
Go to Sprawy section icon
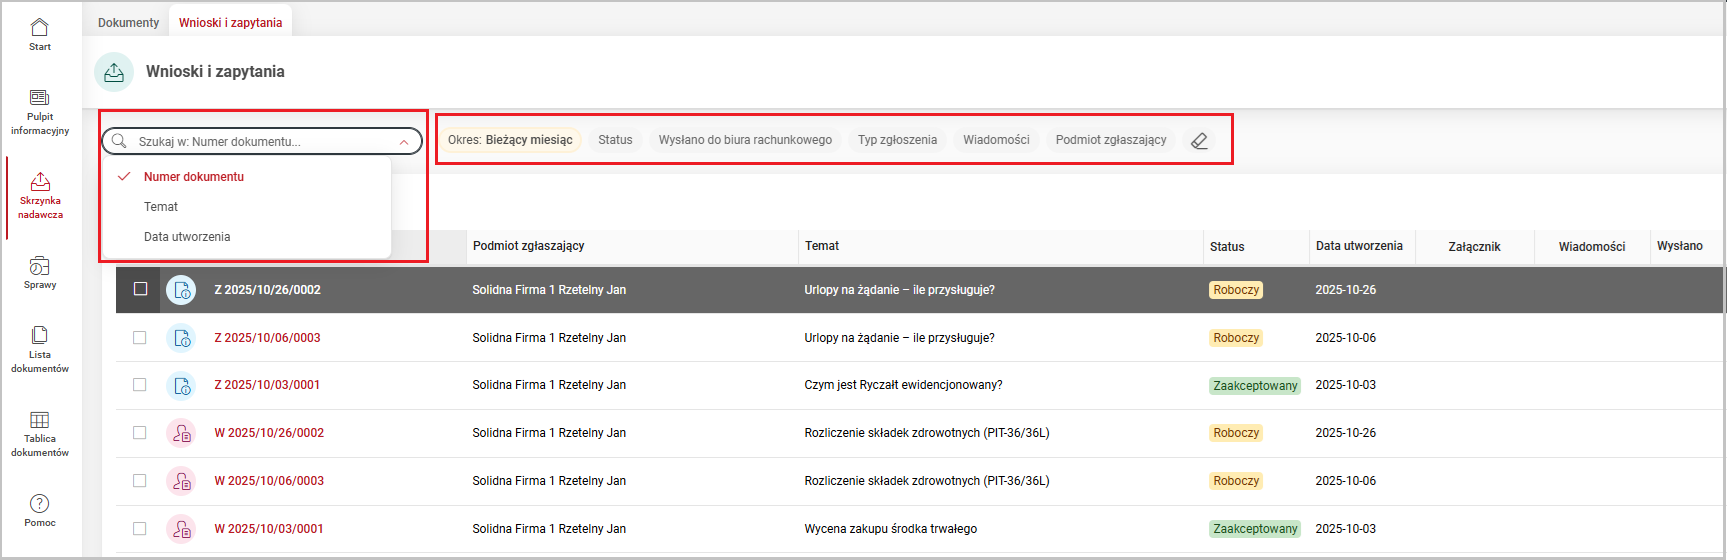pyautogui.click(x=40, y=266)
